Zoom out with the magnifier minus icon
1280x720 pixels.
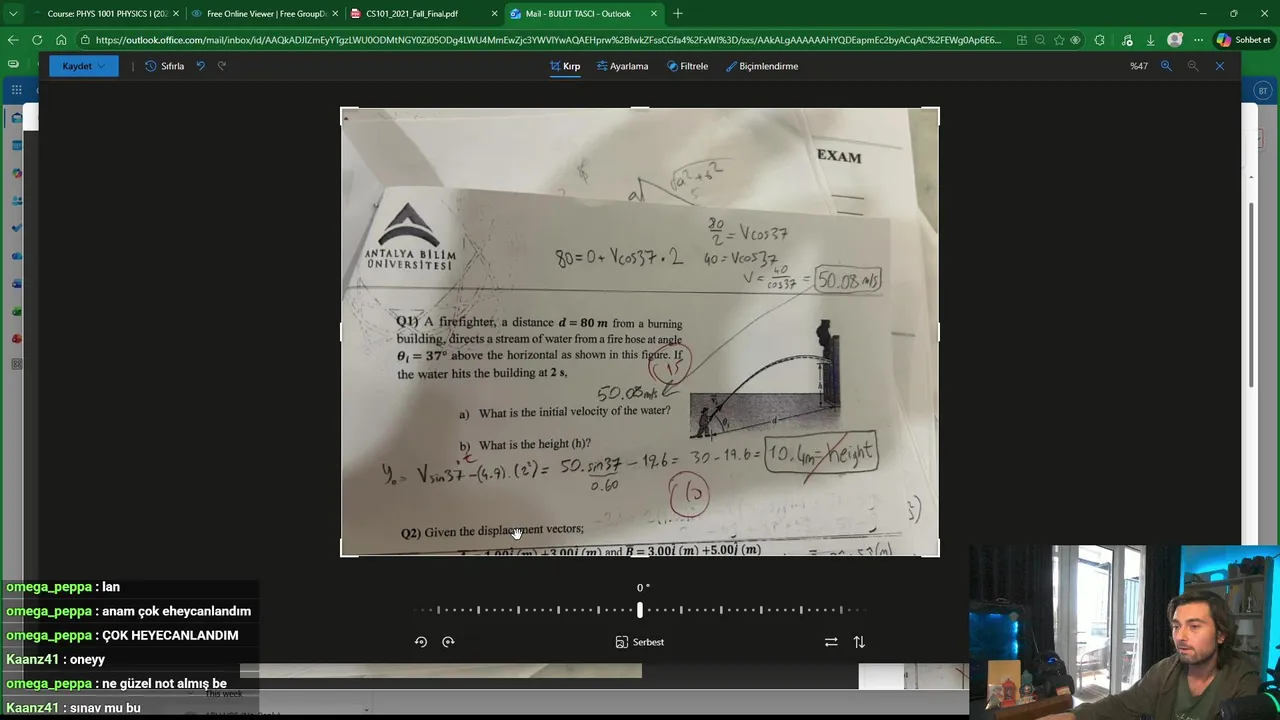1193,66
